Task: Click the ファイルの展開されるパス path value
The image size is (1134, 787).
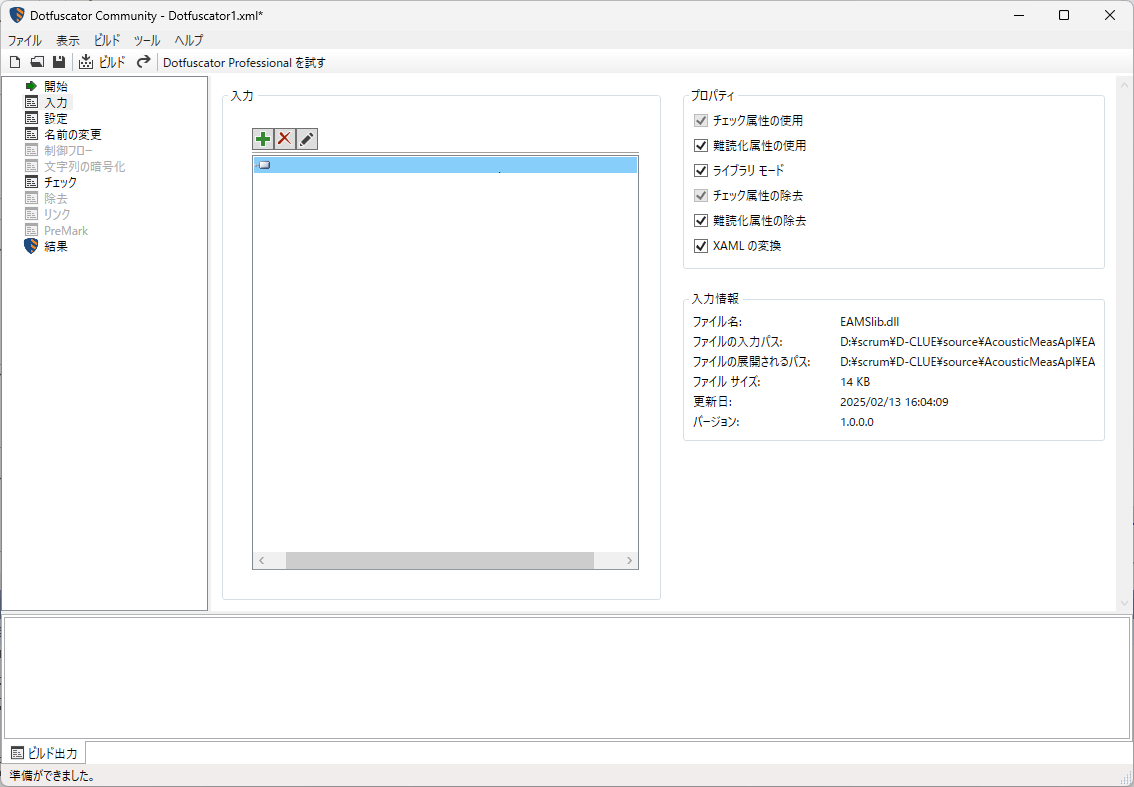Action: (x=968, y=361)
